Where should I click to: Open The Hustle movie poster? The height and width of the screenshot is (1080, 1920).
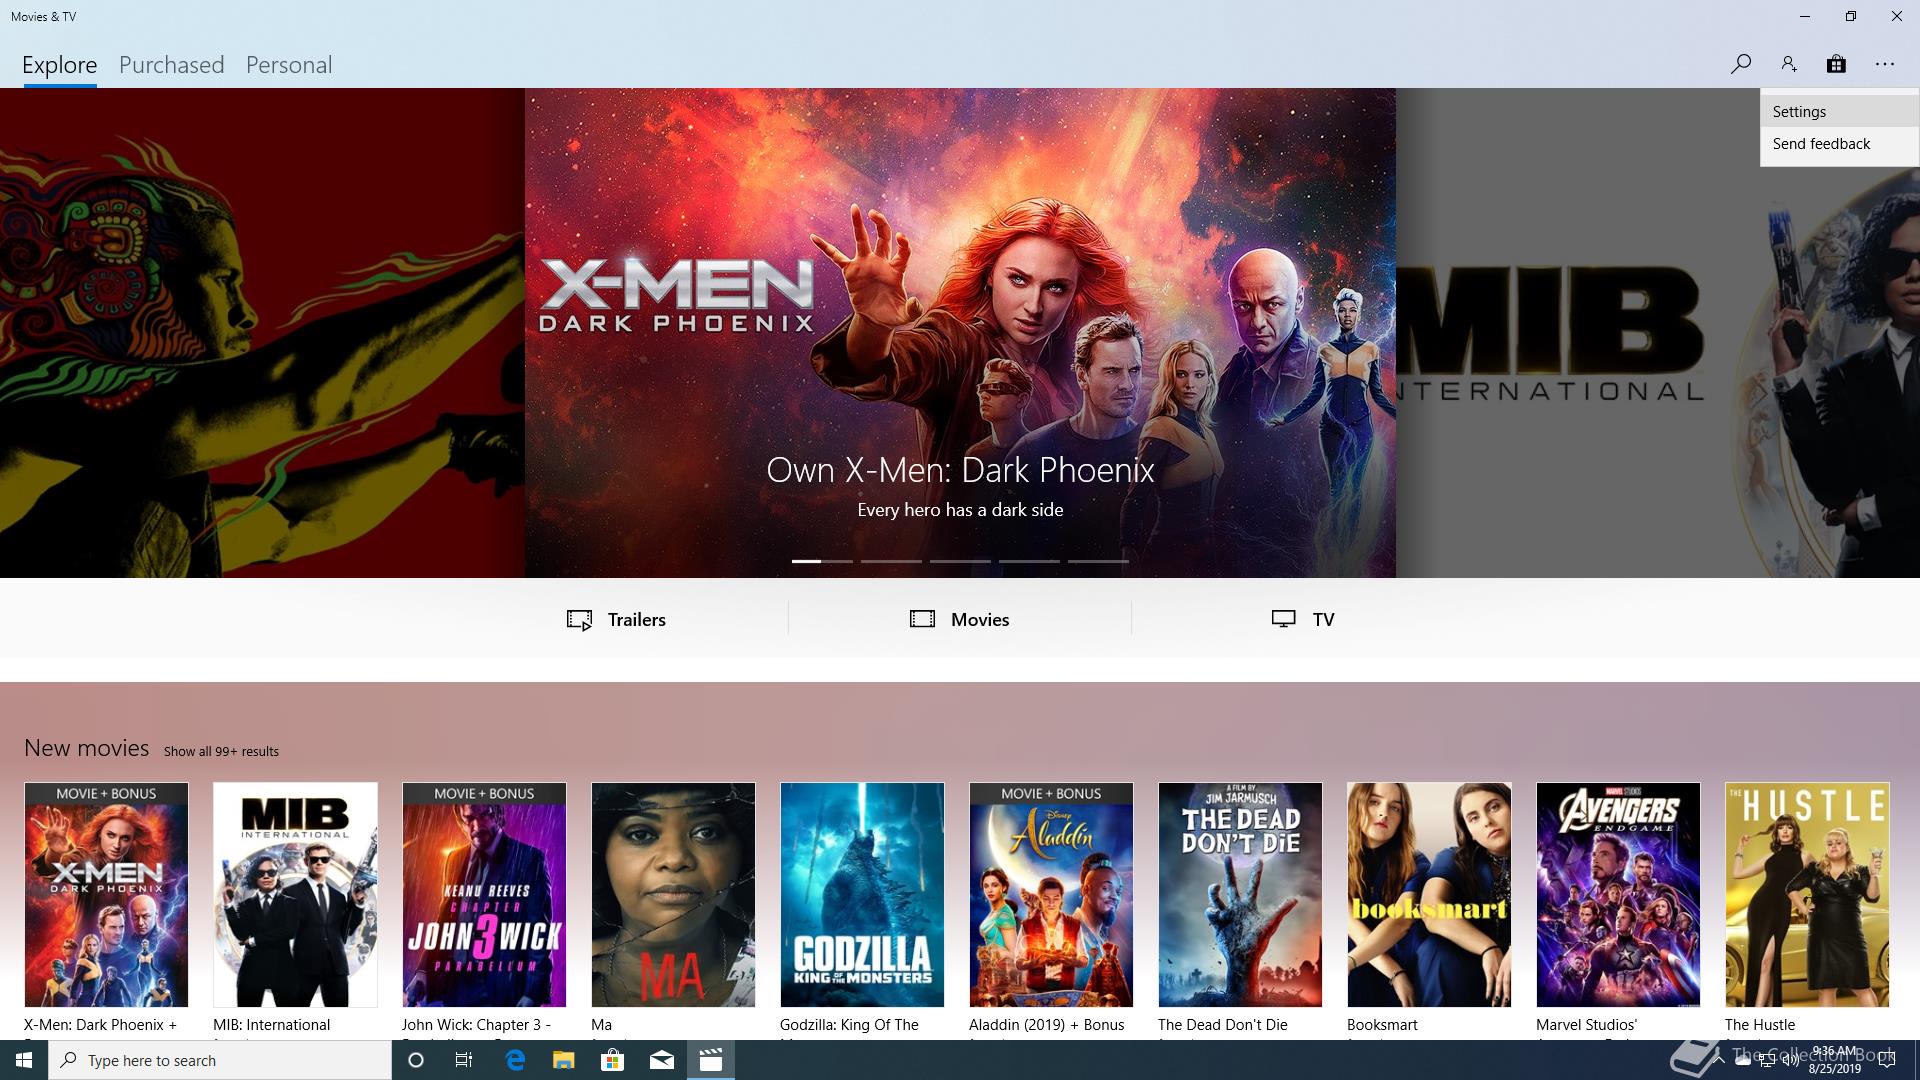(x=1807, y=894)
